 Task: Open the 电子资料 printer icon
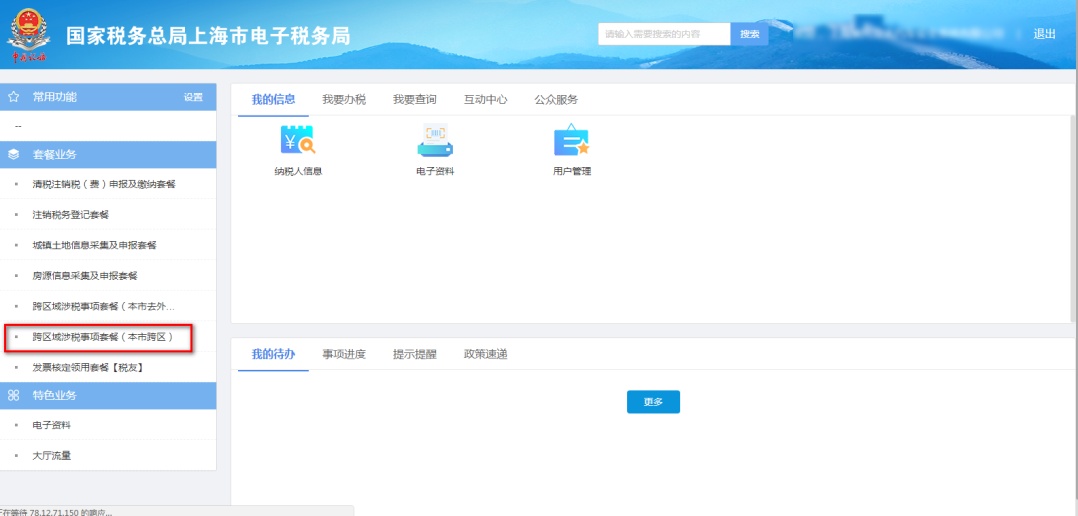(x=435, y=142)
